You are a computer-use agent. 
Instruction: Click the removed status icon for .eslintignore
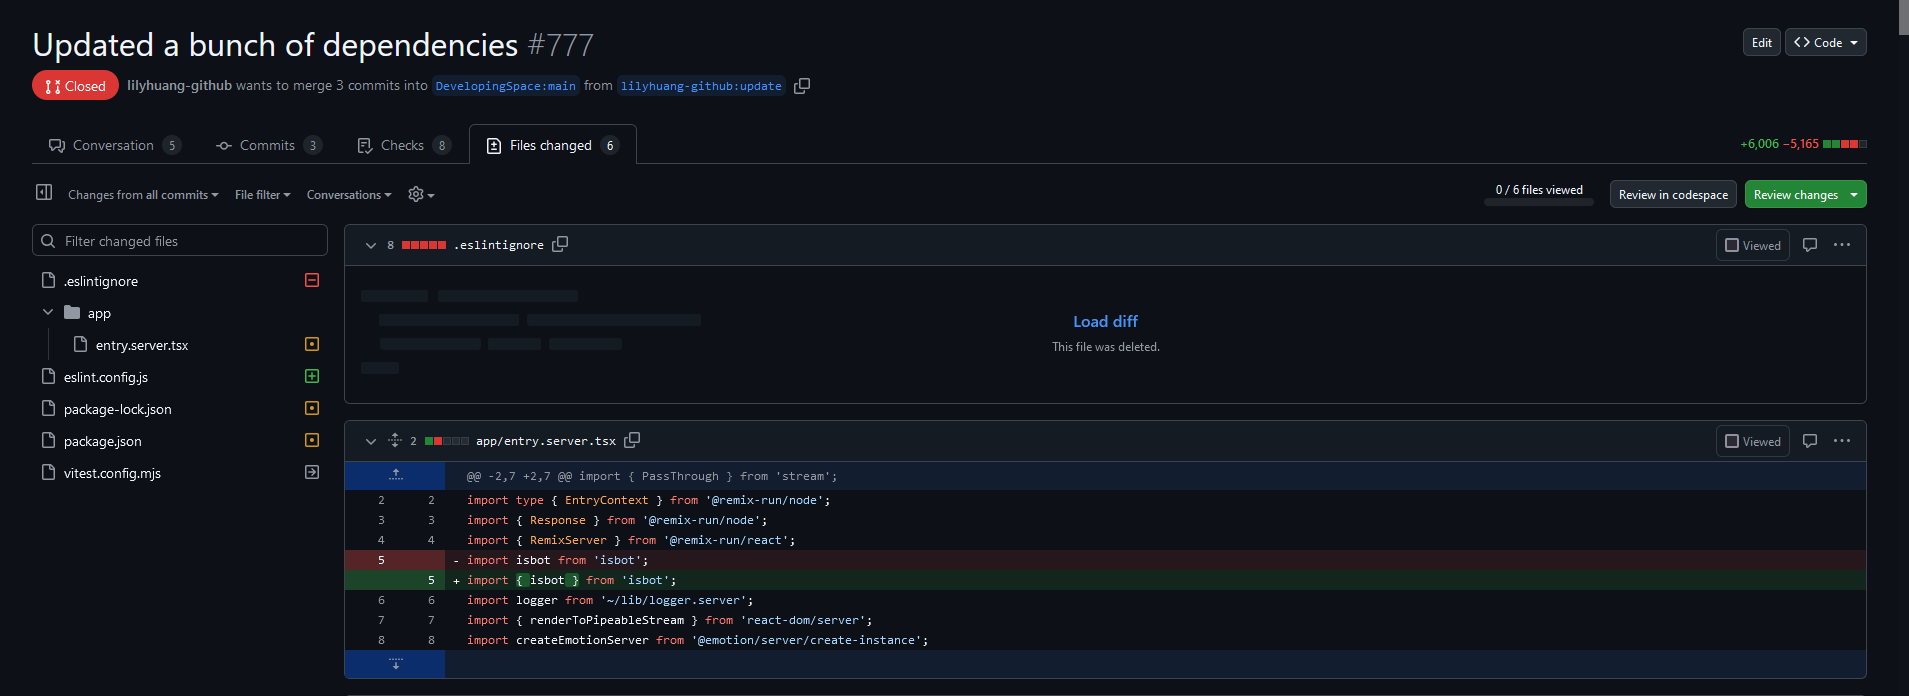pyautogui.click(x=312, y=281)
